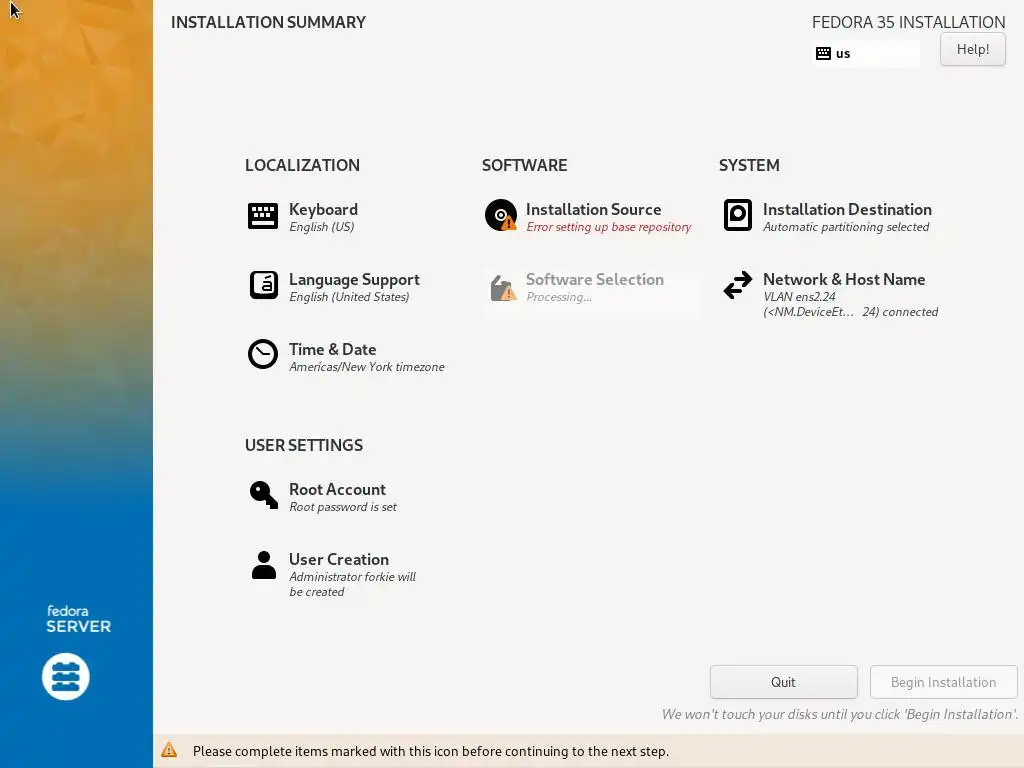
Task: Open the Root Account key icon
Action: (263, 494)
